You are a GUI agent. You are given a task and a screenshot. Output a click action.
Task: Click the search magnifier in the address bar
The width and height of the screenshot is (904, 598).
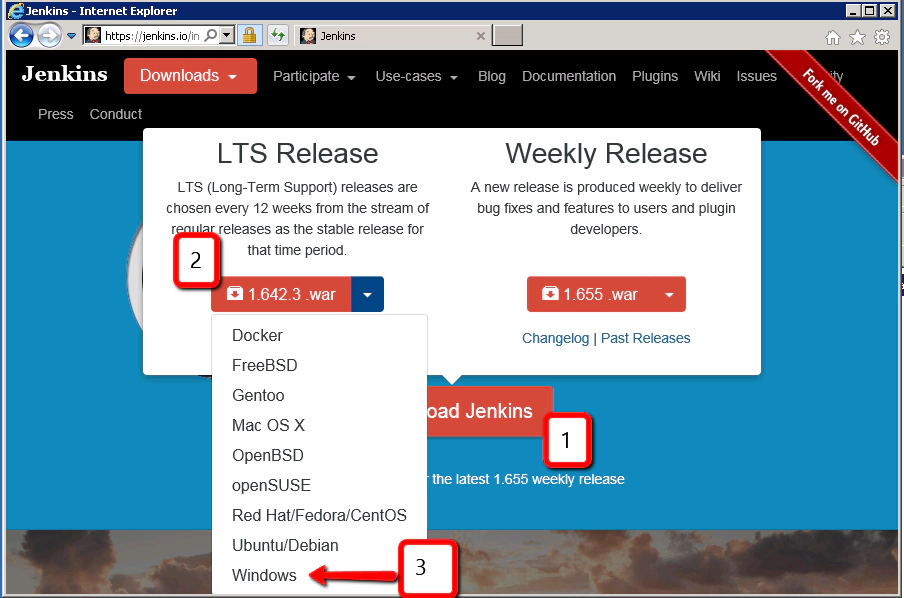click(x=212, y=35)
